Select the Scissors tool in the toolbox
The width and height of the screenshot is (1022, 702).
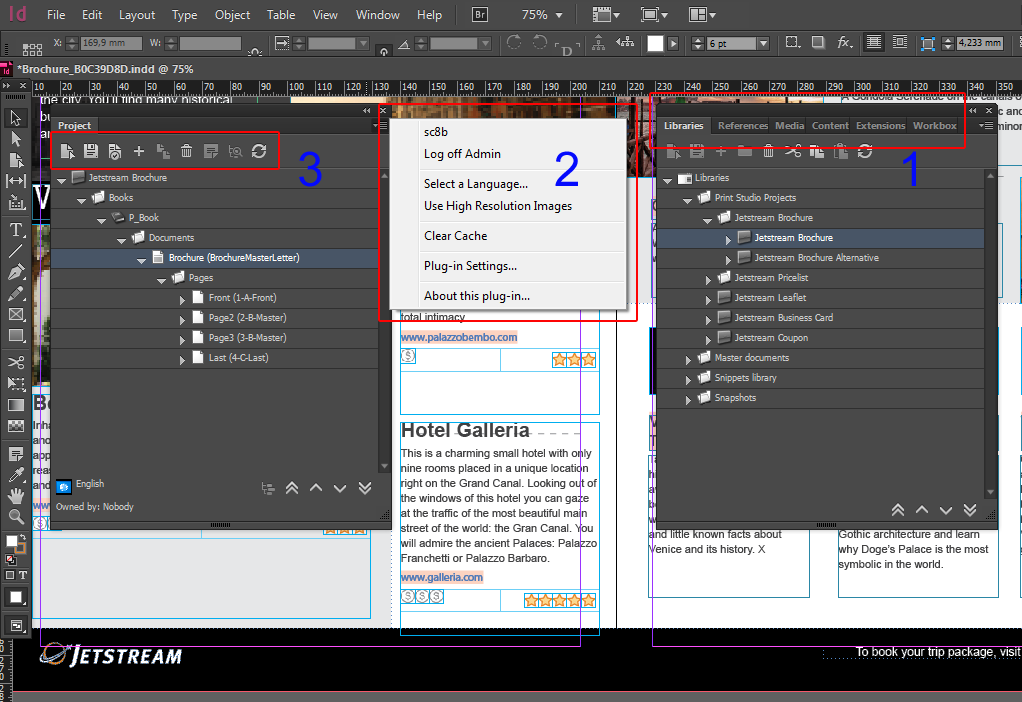click(x=16, y=362)
